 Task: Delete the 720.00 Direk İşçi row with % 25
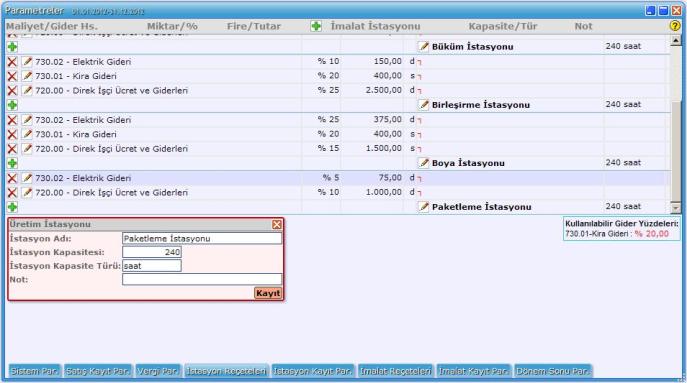[x=12, y=91]
